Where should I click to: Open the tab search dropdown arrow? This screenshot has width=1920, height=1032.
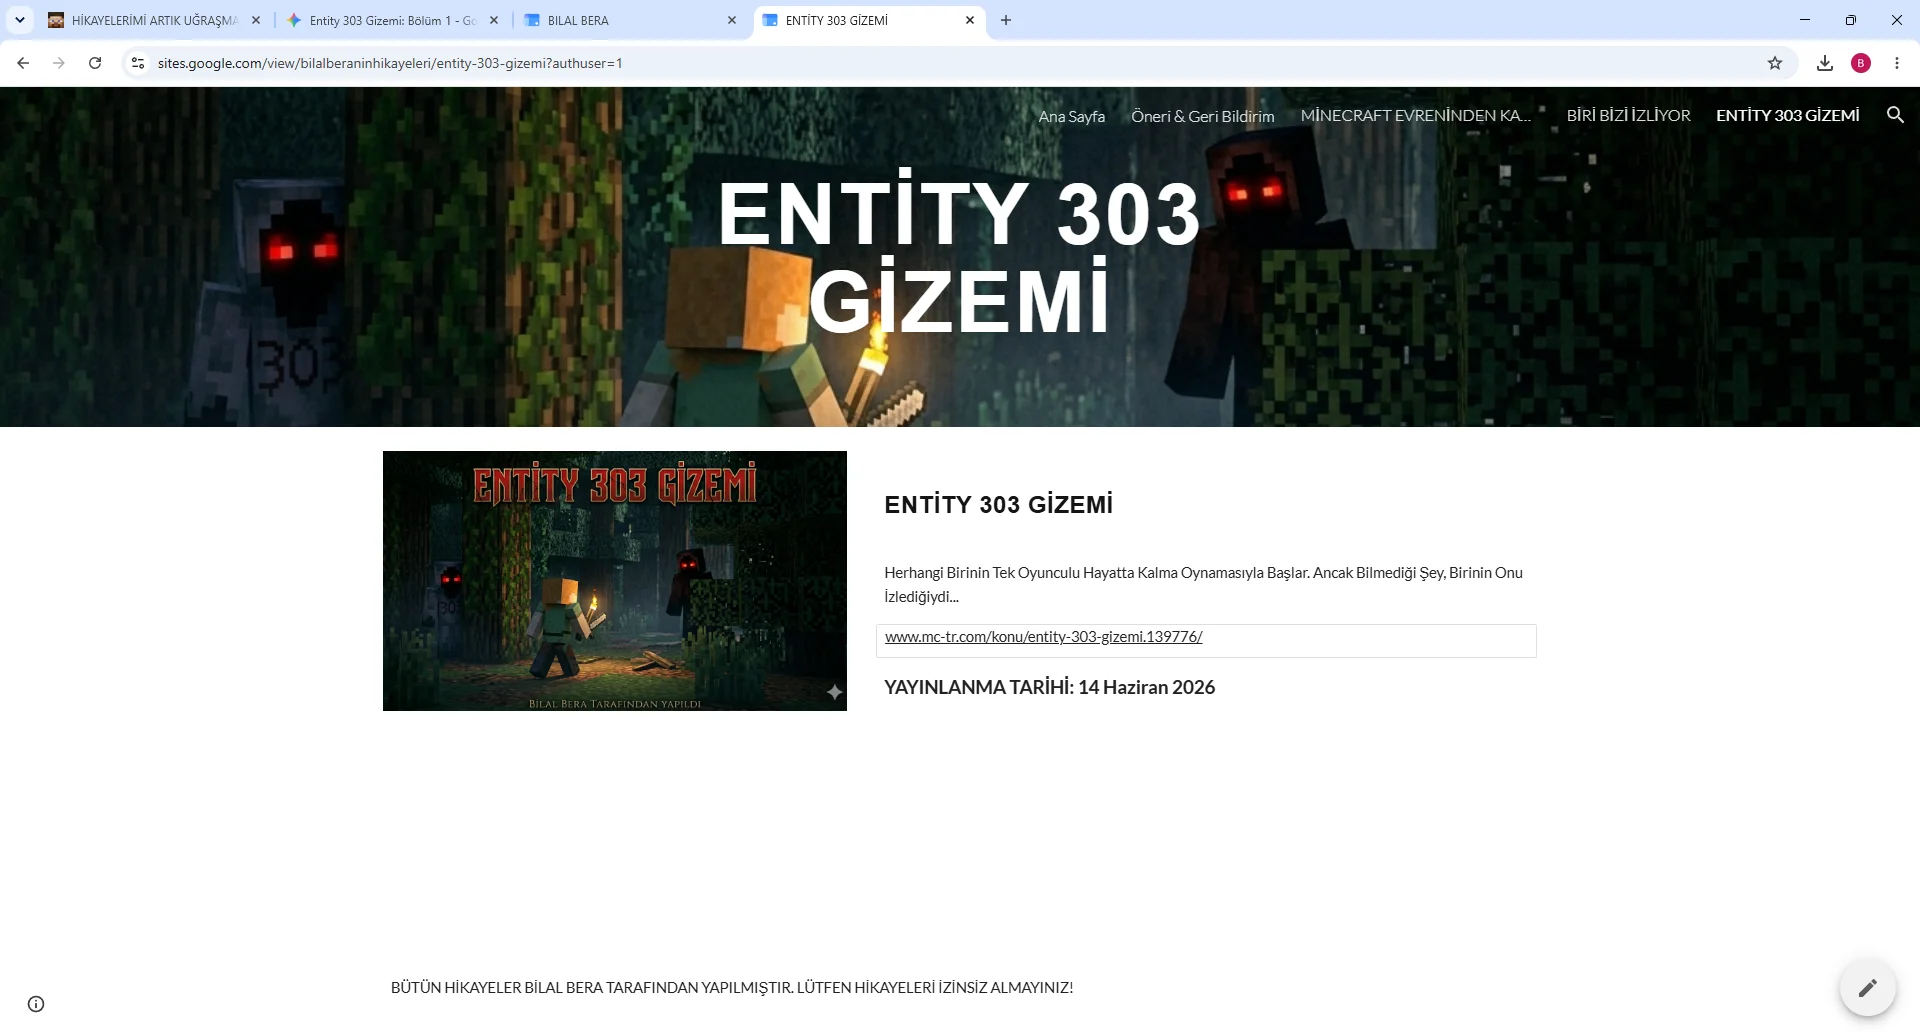coord(19,20)
